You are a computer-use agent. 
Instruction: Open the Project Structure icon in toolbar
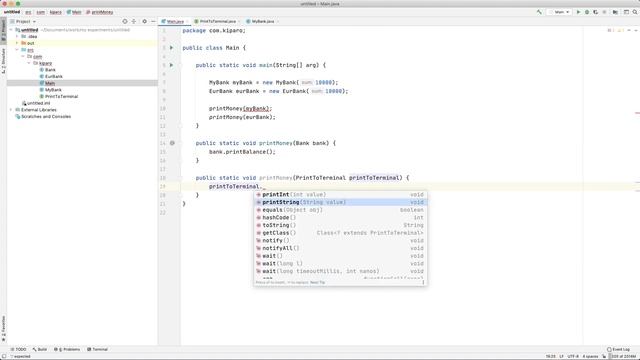coord(615,12)
